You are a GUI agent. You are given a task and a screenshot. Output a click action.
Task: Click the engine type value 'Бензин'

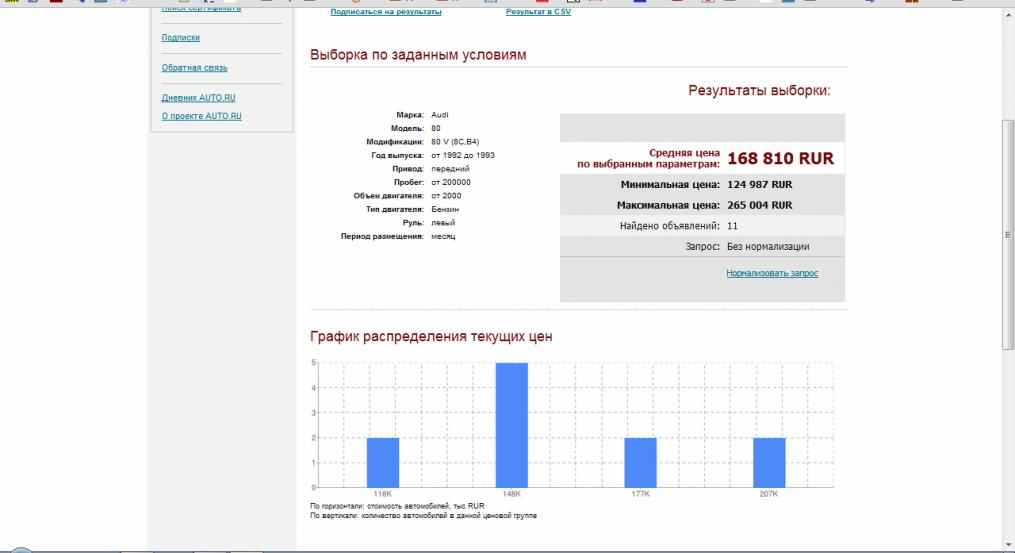(445, 210)
